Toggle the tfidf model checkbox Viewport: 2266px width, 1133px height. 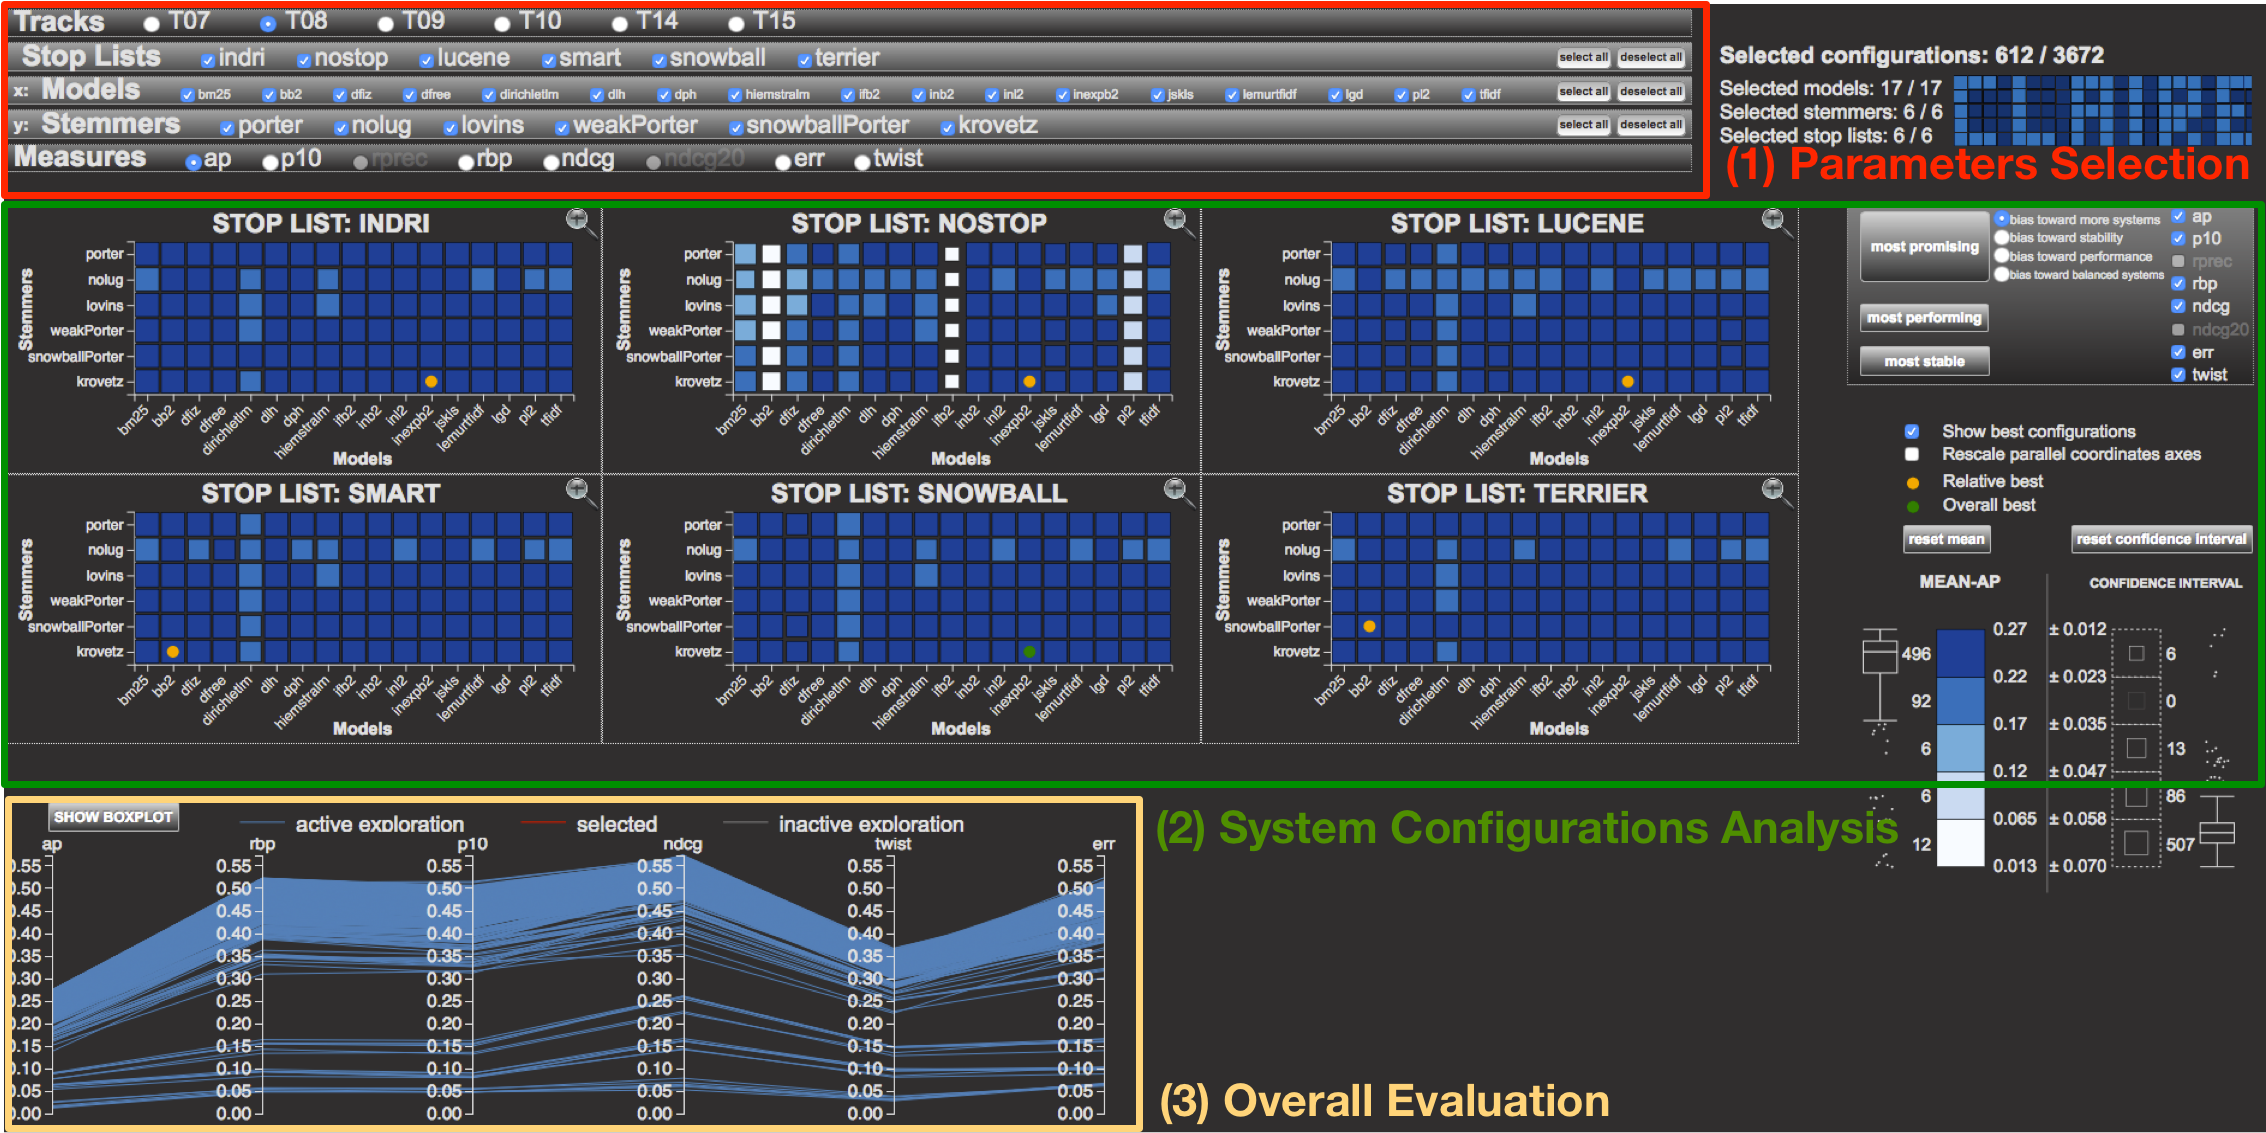(1468, 95)
